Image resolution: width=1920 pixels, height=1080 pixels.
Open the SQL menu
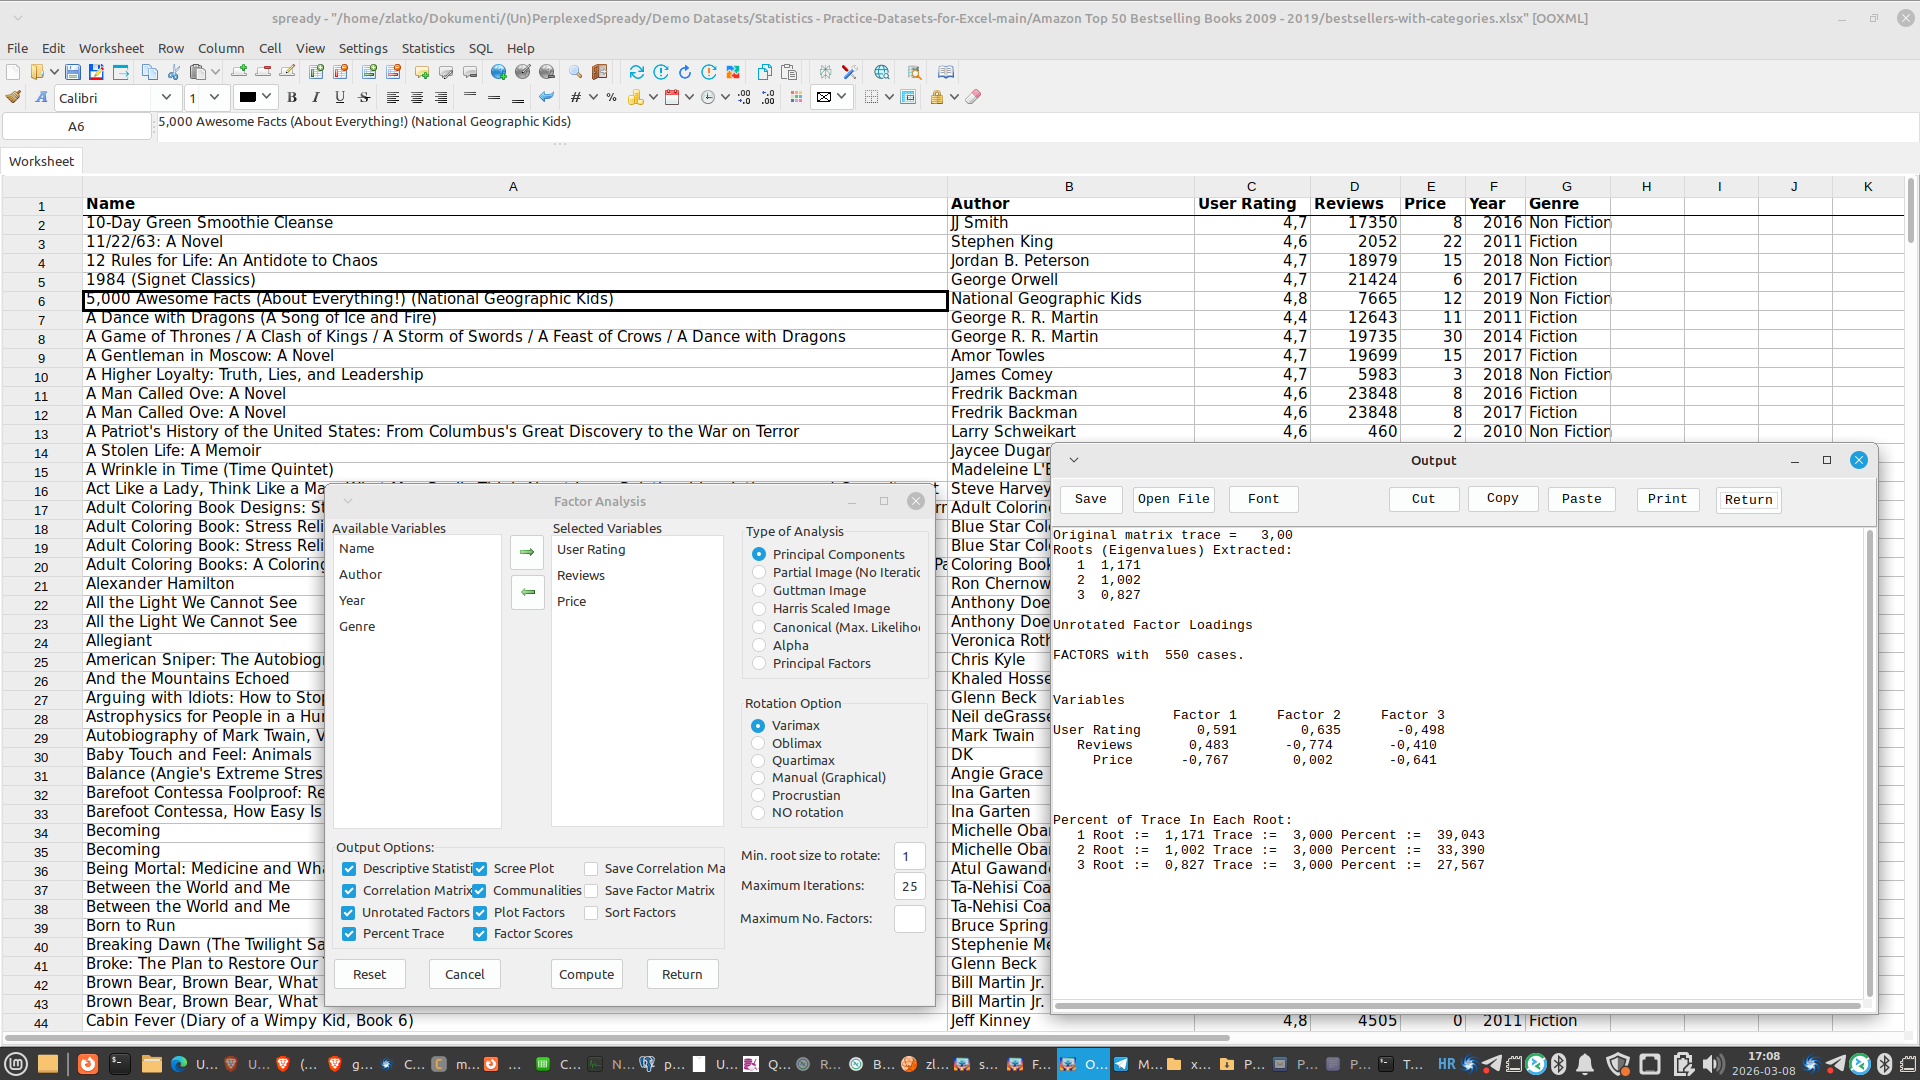pos(480,48)
